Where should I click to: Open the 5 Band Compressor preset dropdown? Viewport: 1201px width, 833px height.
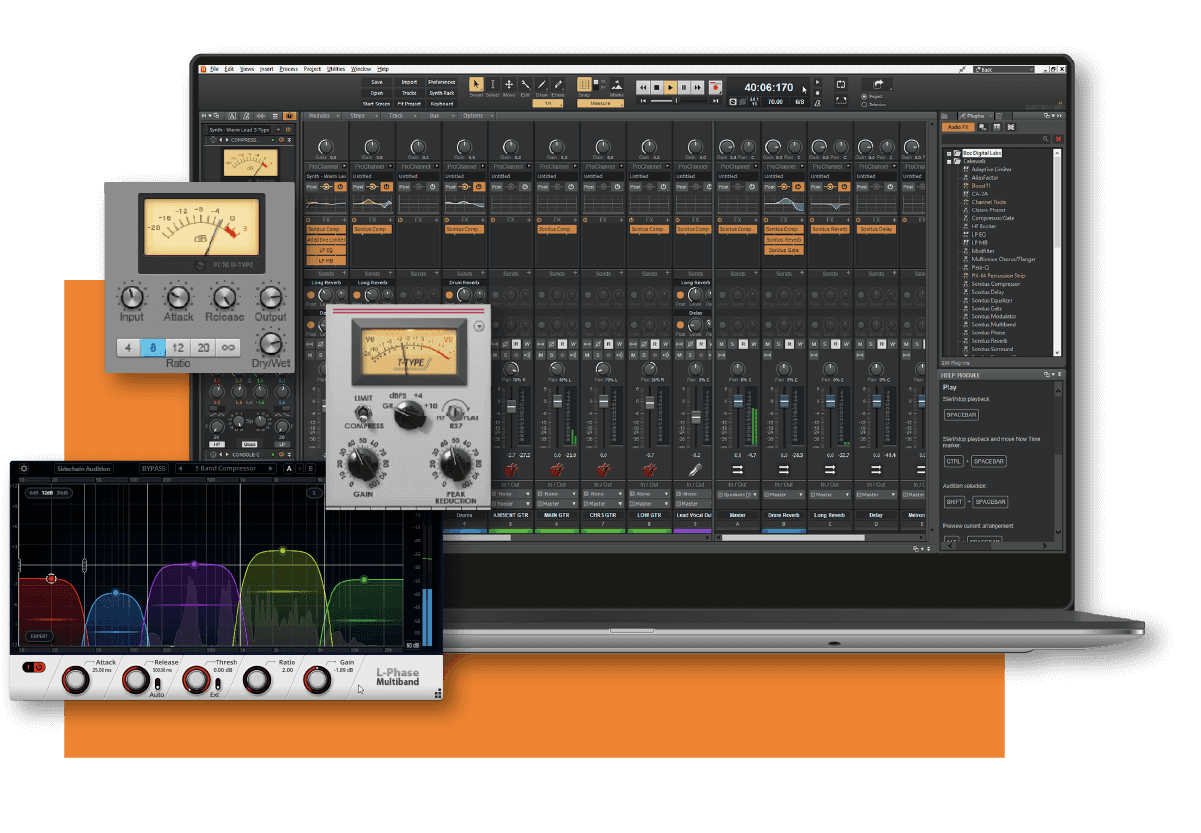[x=228, y=468]
